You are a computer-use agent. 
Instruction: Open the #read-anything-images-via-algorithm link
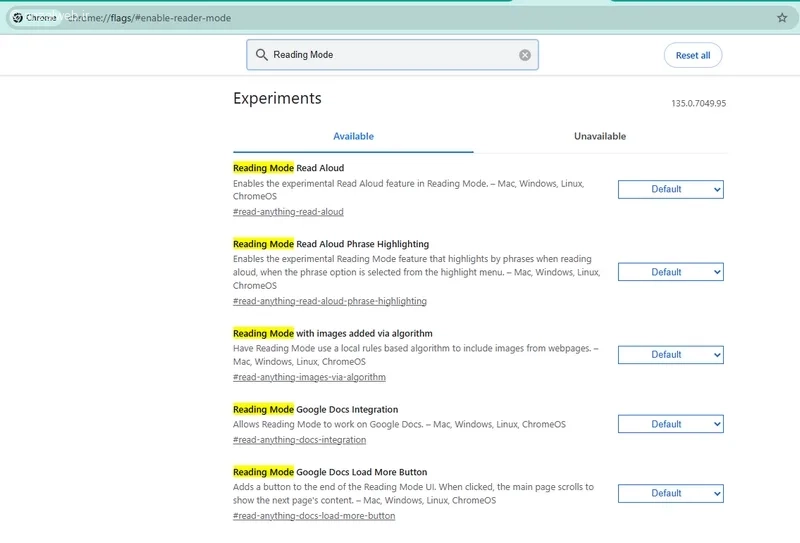click(309, 377)
